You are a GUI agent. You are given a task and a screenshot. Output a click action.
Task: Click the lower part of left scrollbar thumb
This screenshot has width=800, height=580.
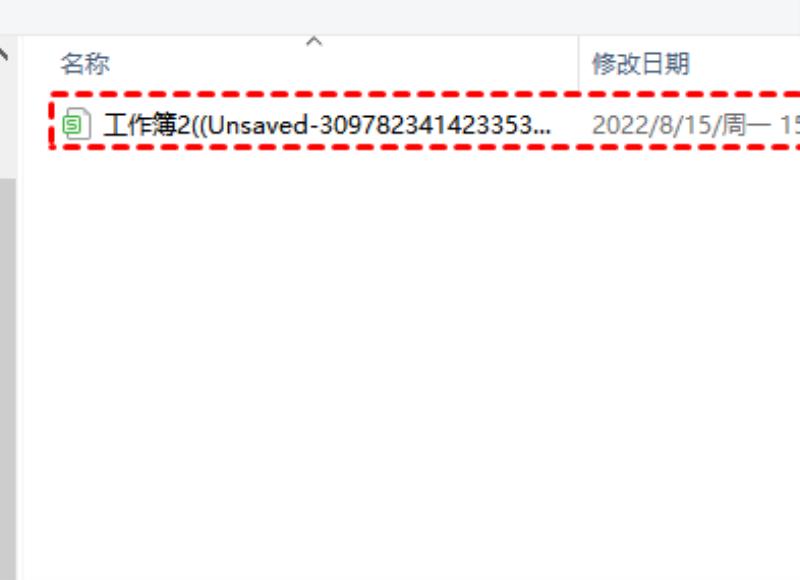tap(8, 510)
